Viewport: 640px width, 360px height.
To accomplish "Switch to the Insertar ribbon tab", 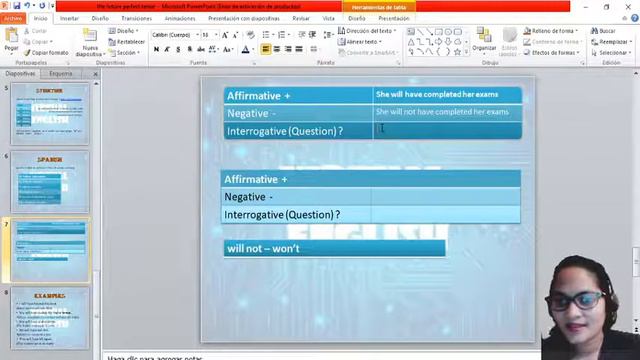I will click(69, 18).
